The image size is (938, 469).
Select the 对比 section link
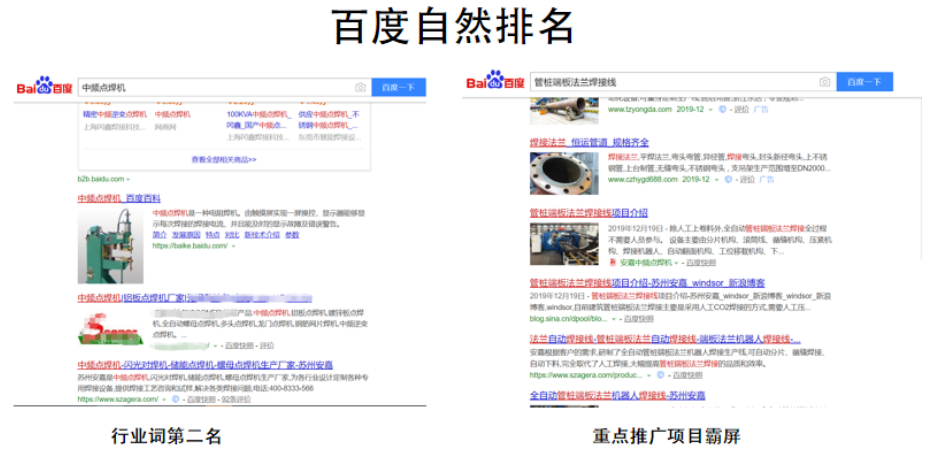click(232, 235)
